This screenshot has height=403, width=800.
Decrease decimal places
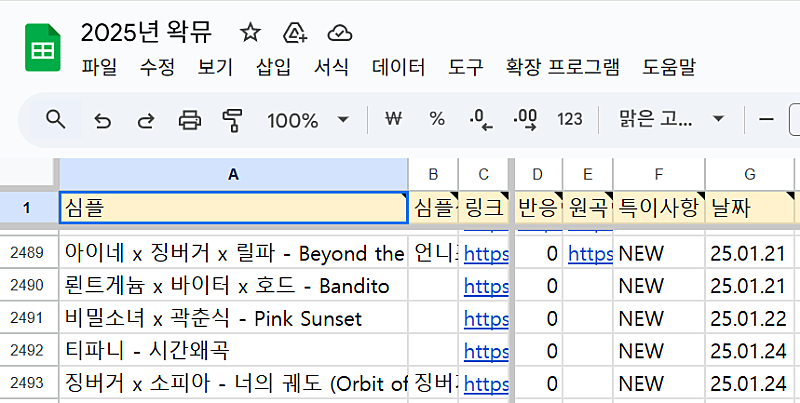481,120
